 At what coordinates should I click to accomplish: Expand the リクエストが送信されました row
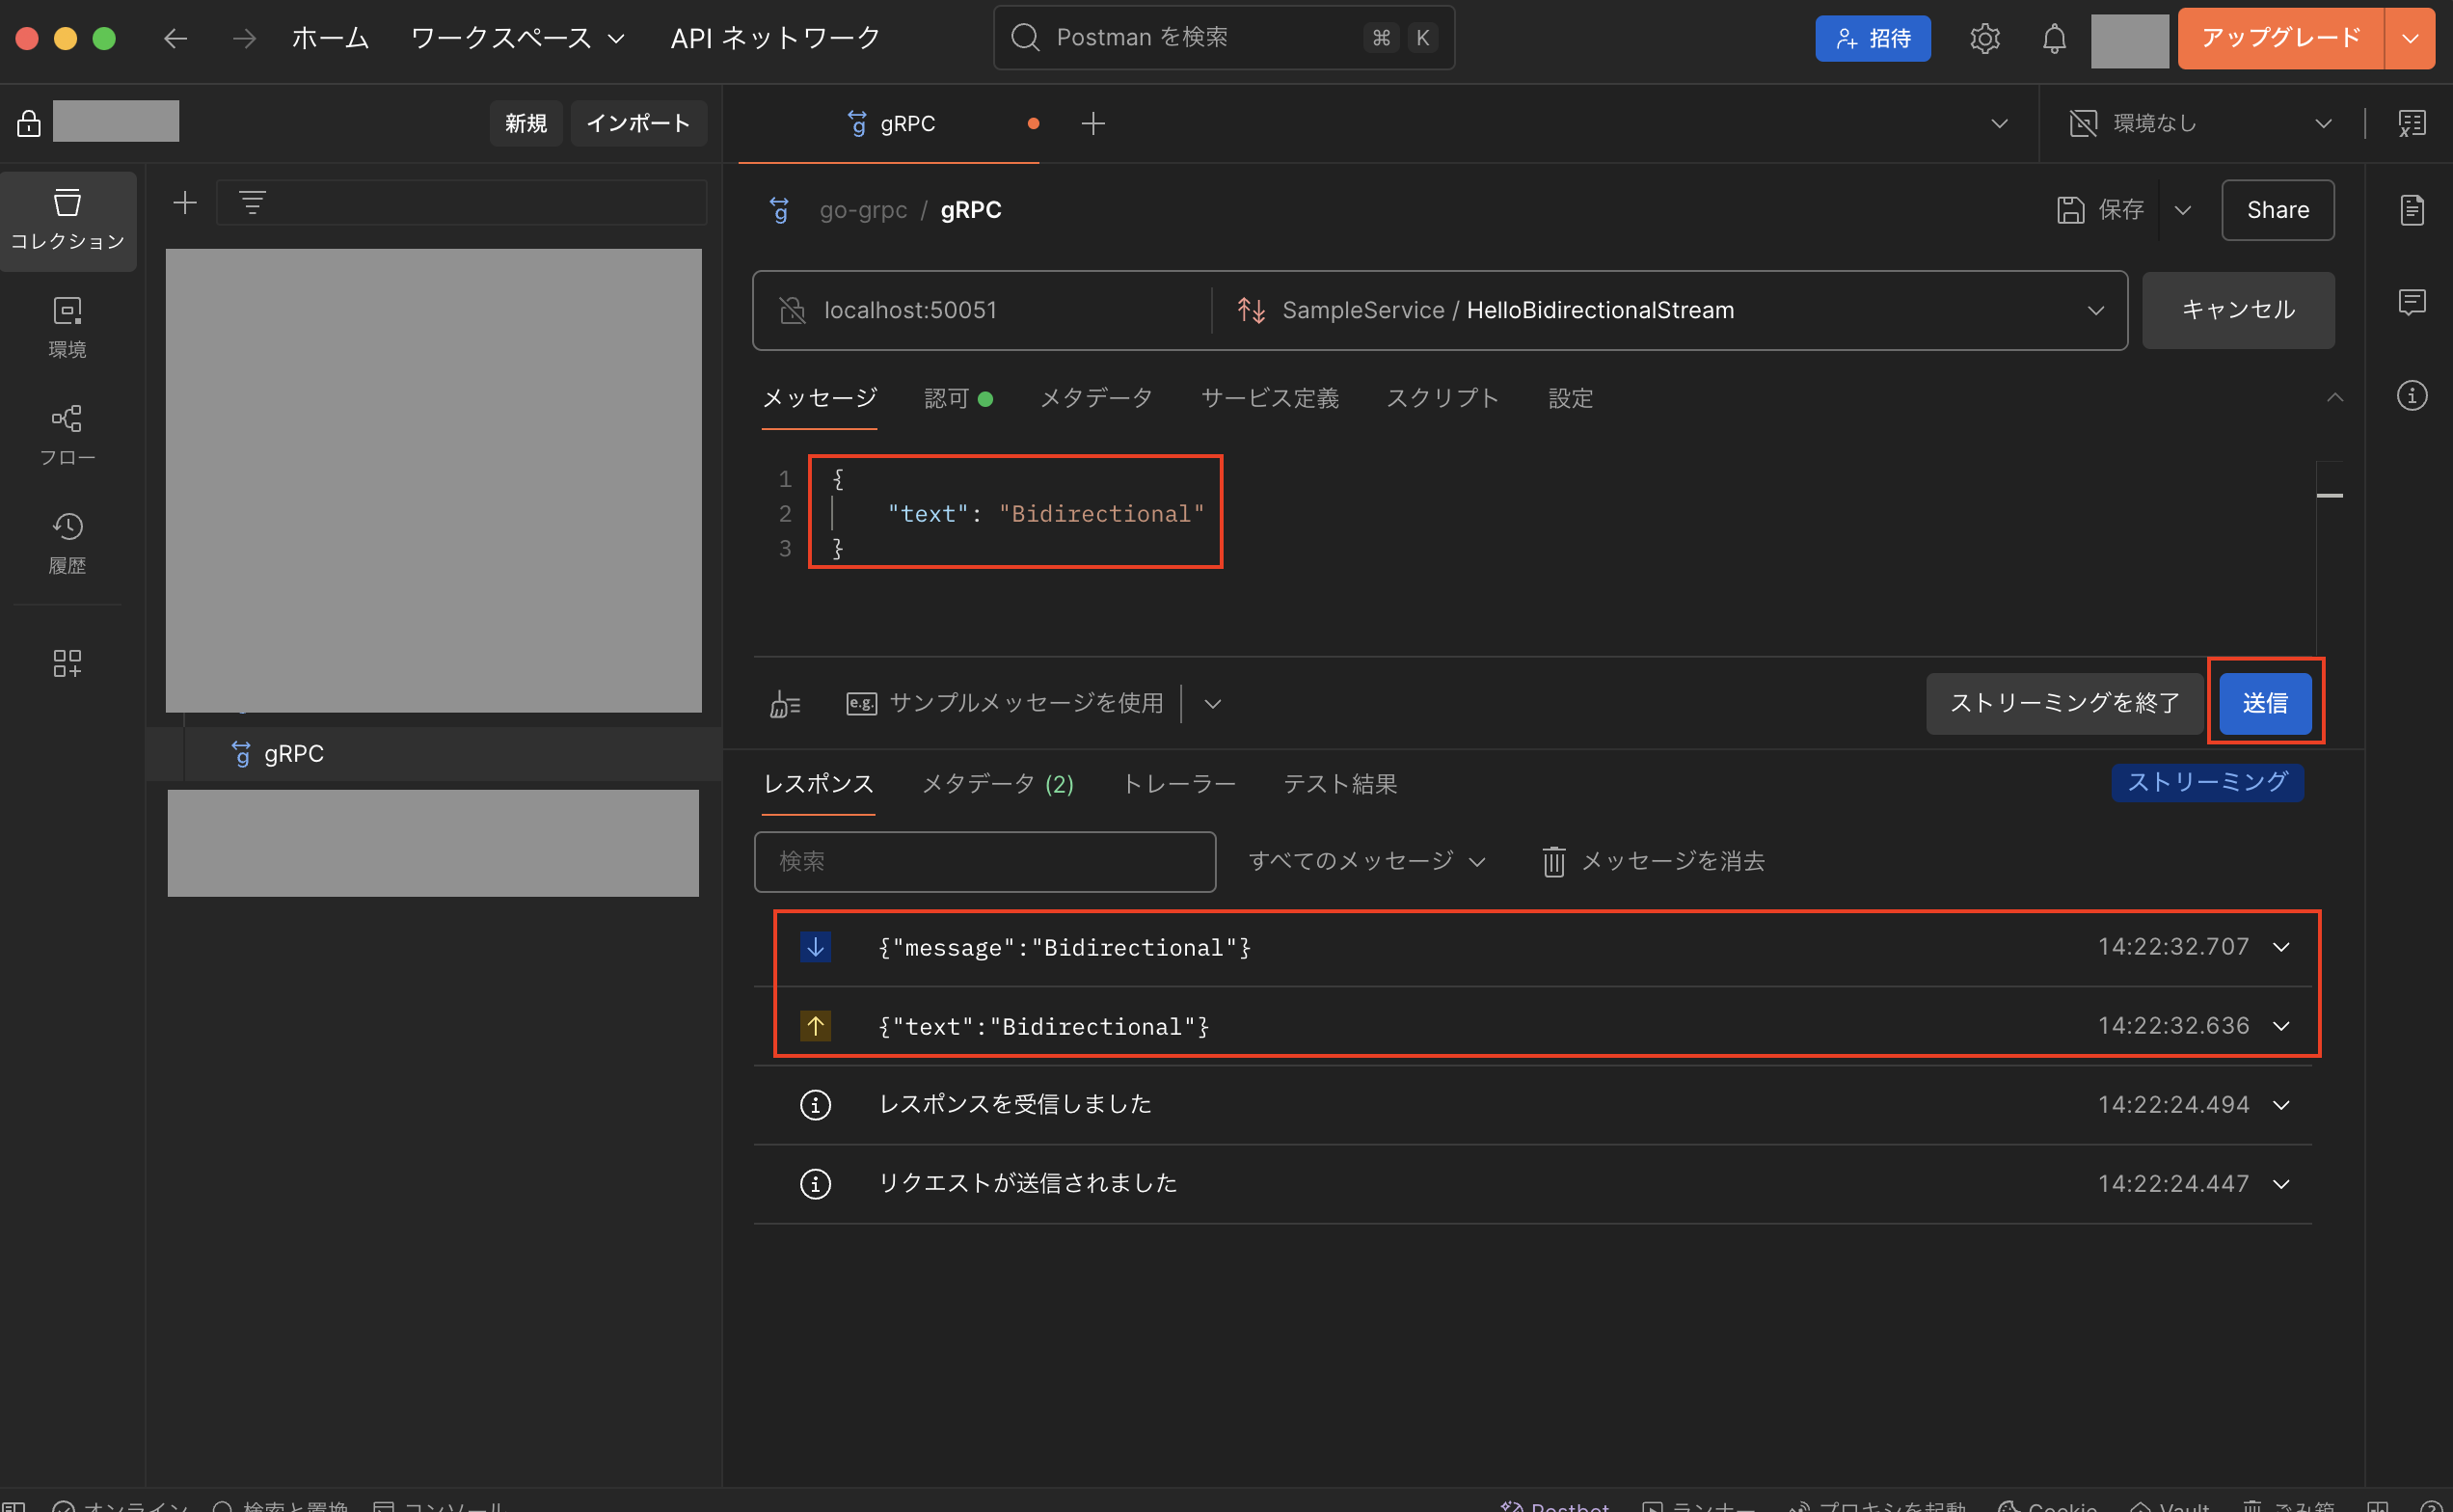(2281, 1183)
